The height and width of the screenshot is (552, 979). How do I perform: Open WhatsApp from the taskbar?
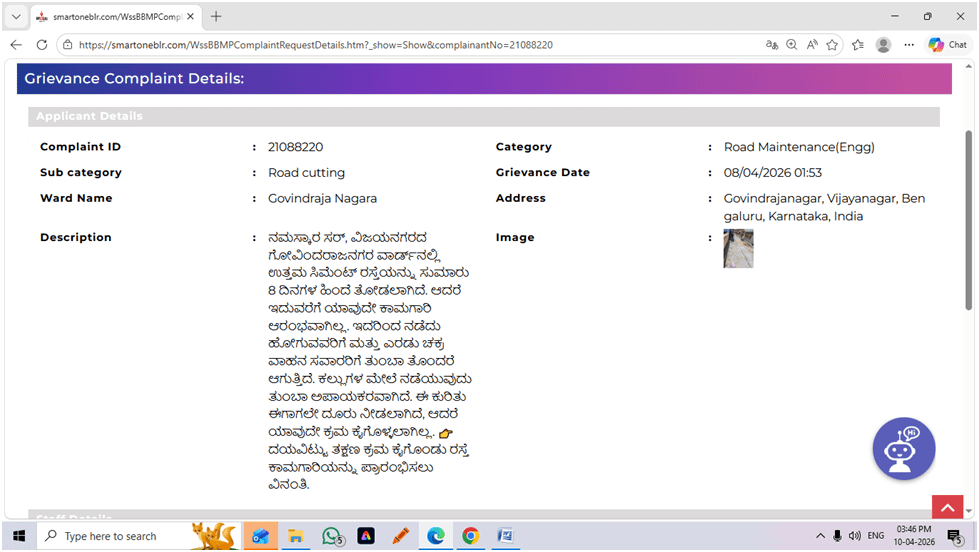tap(332, 536)
